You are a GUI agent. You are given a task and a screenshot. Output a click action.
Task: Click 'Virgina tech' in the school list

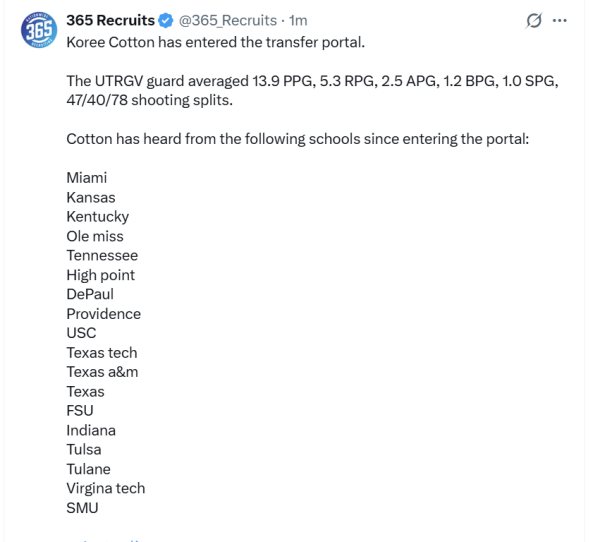105,488
